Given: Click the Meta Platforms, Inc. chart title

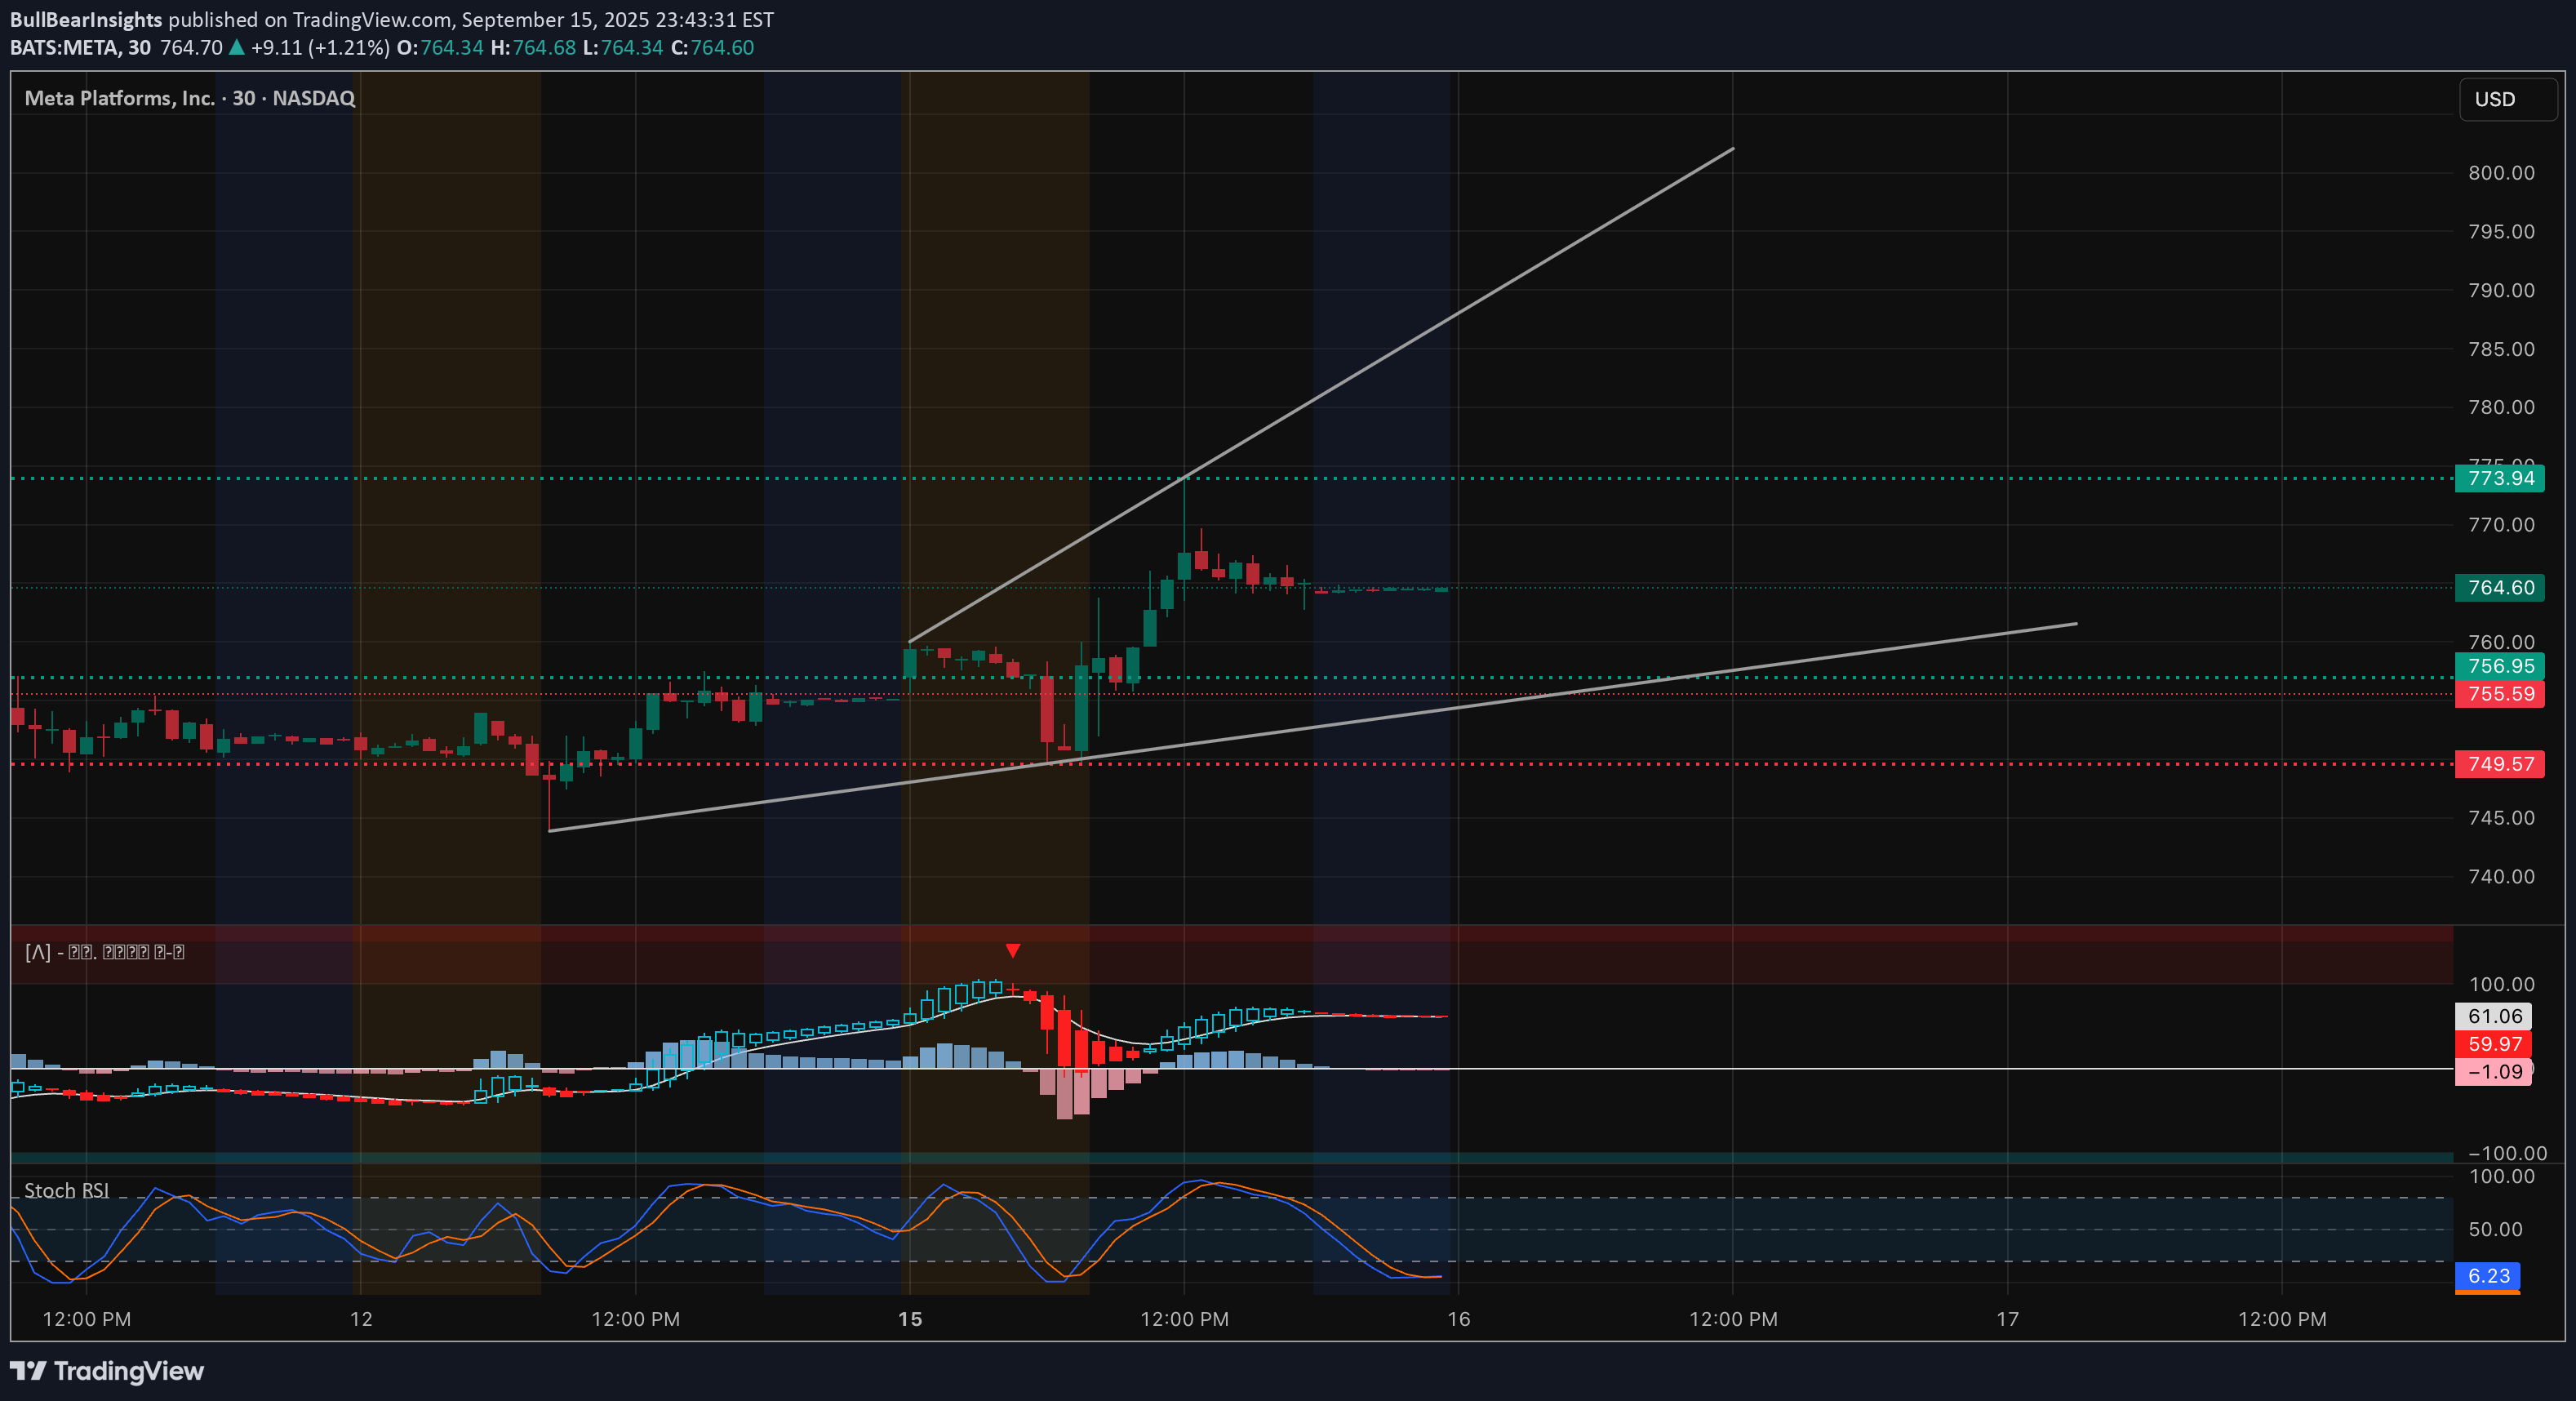Looking at the screenshot, I should pos(190,98).
